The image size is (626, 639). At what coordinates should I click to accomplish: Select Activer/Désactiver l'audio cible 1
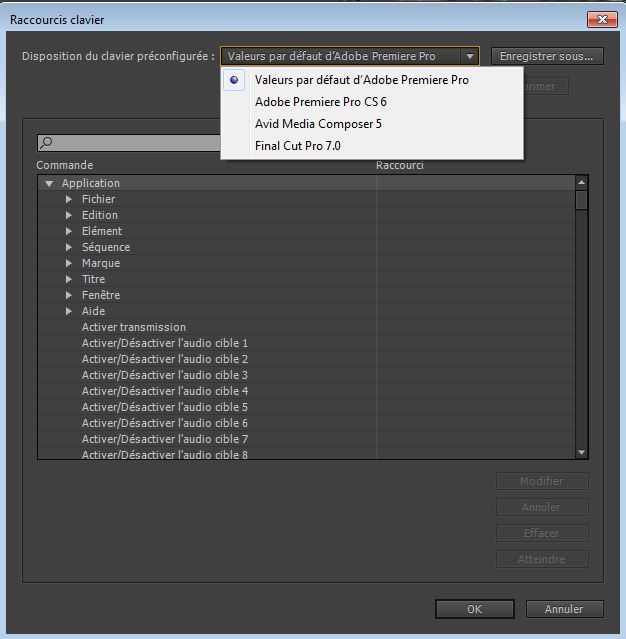tap(165, 343)
